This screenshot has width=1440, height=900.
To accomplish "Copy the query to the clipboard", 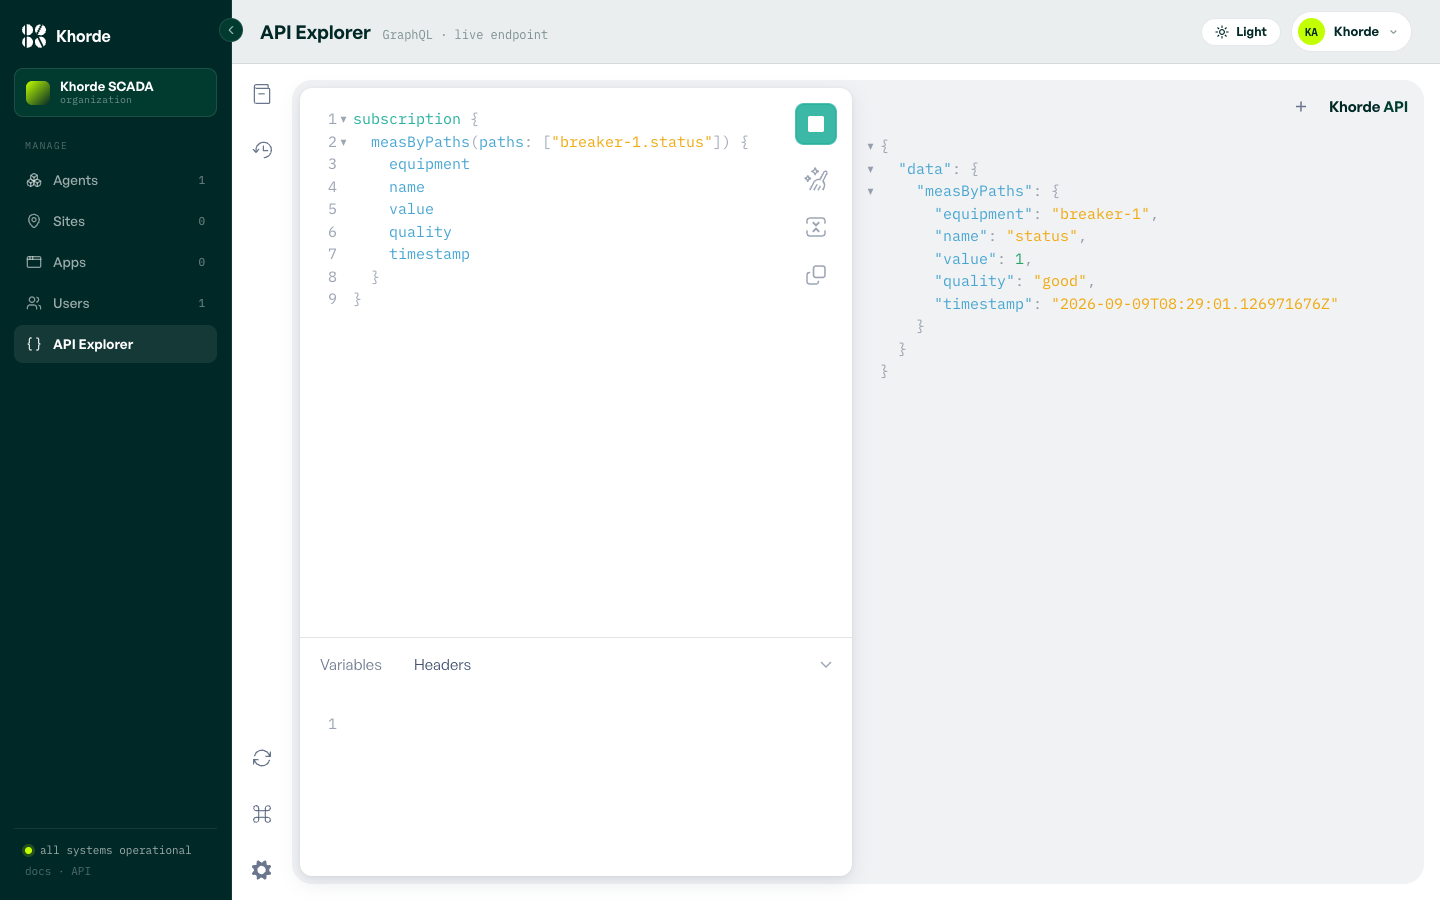I will pos(816,275).
